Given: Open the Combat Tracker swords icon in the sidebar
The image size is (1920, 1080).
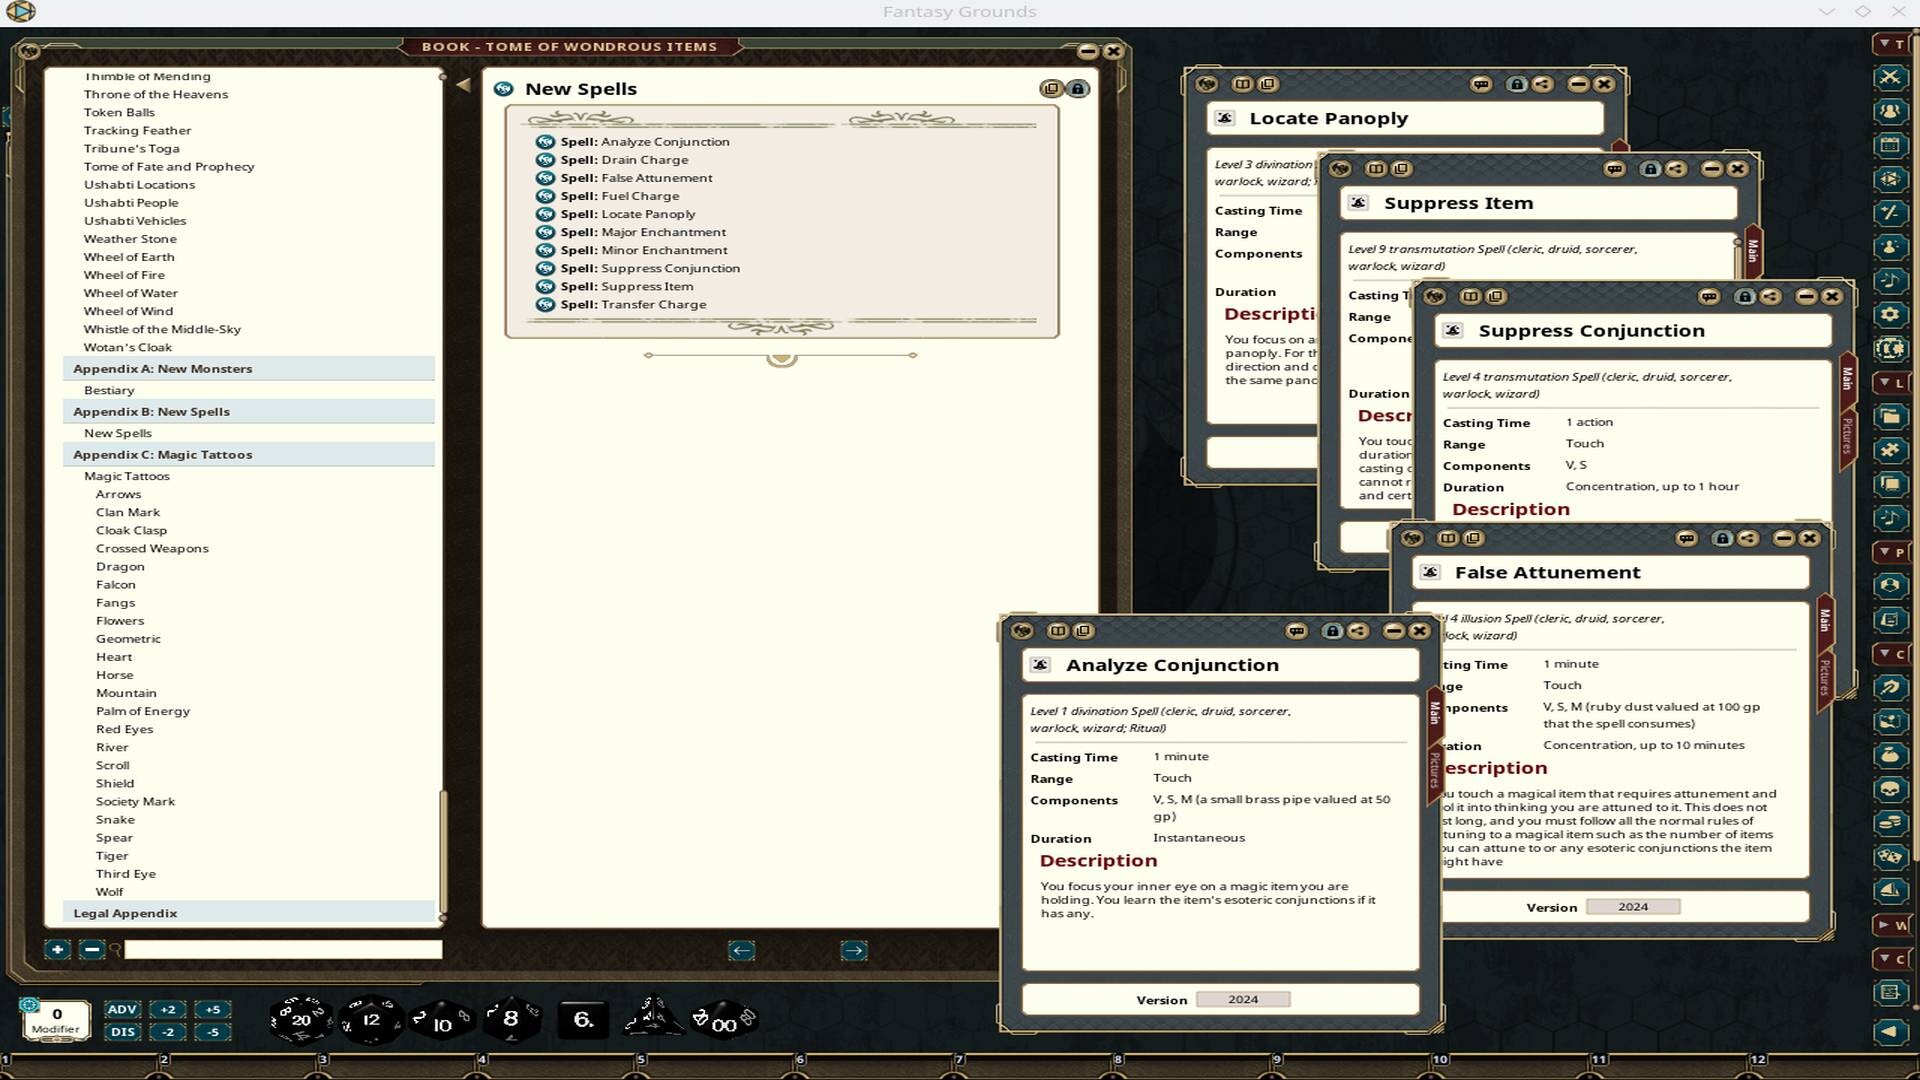Looking at the screenshot, I should tap(1890, 76).
